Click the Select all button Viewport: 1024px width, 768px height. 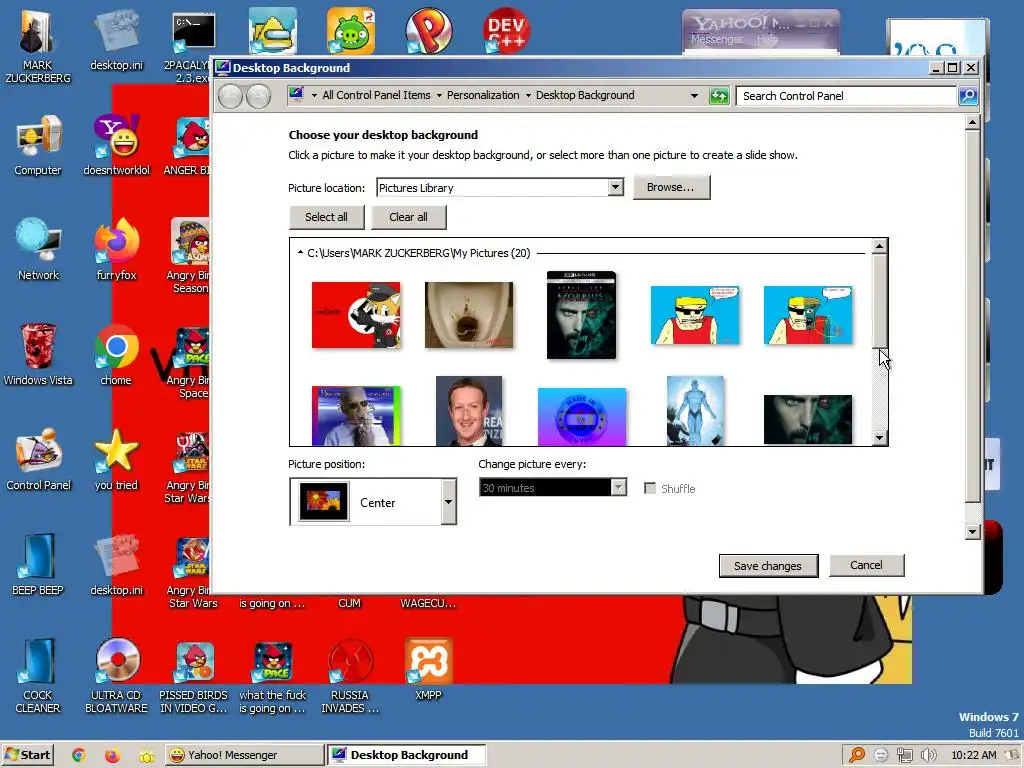tap(327, 217)
